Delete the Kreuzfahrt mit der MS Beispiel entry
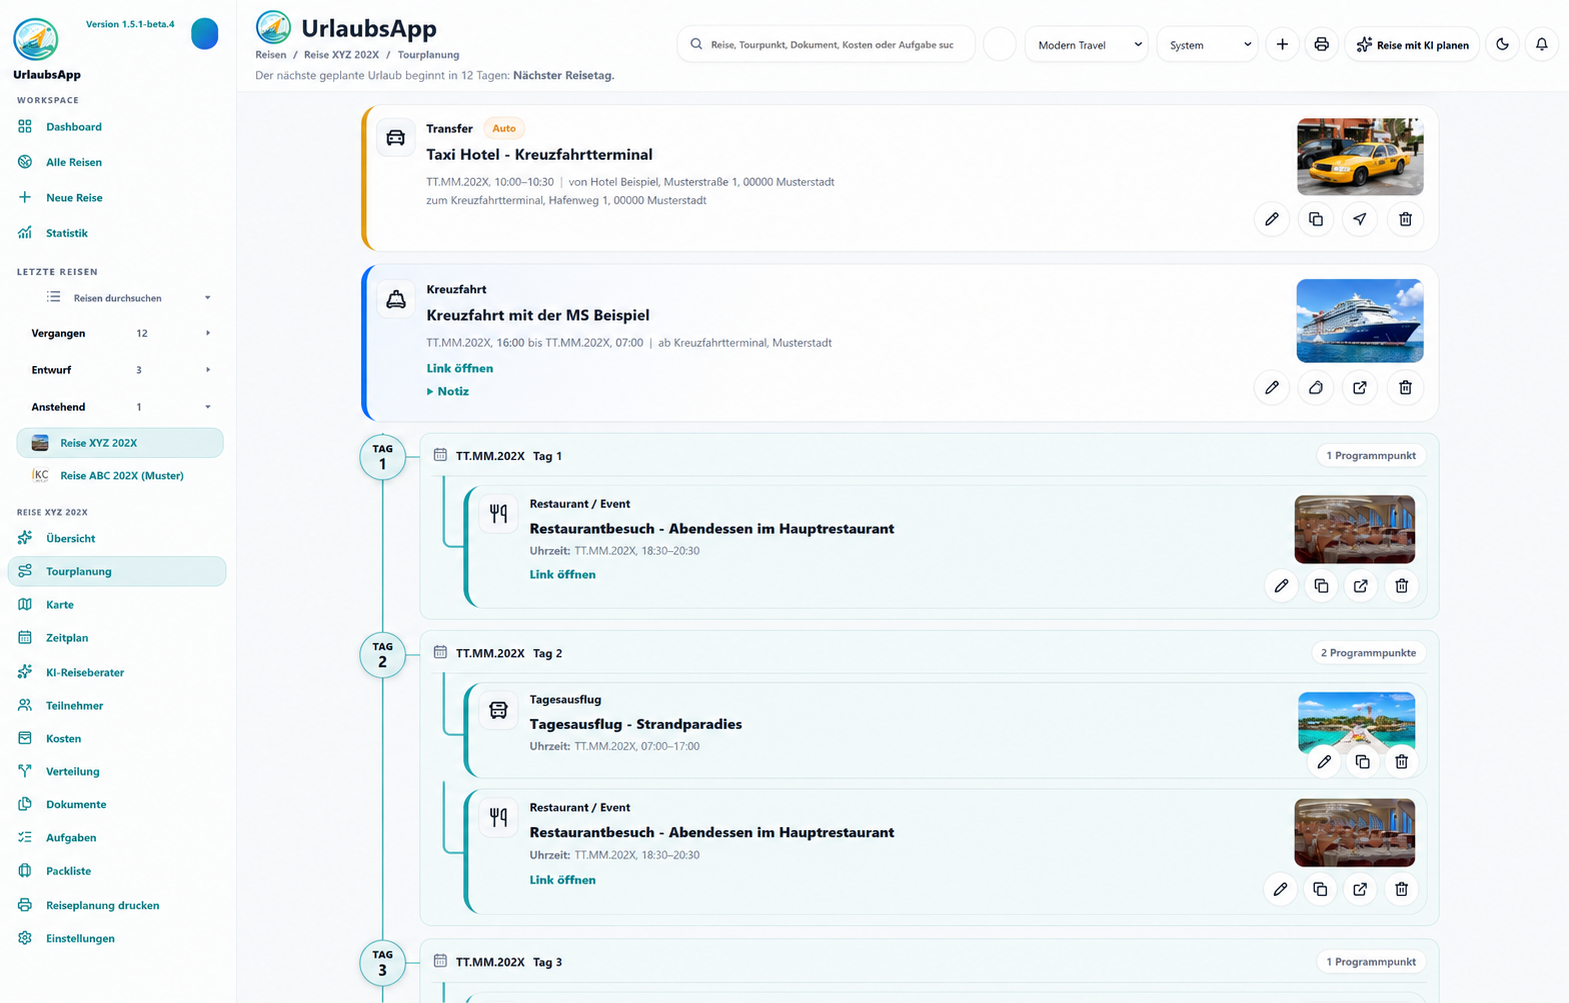 pos(1405,388)
